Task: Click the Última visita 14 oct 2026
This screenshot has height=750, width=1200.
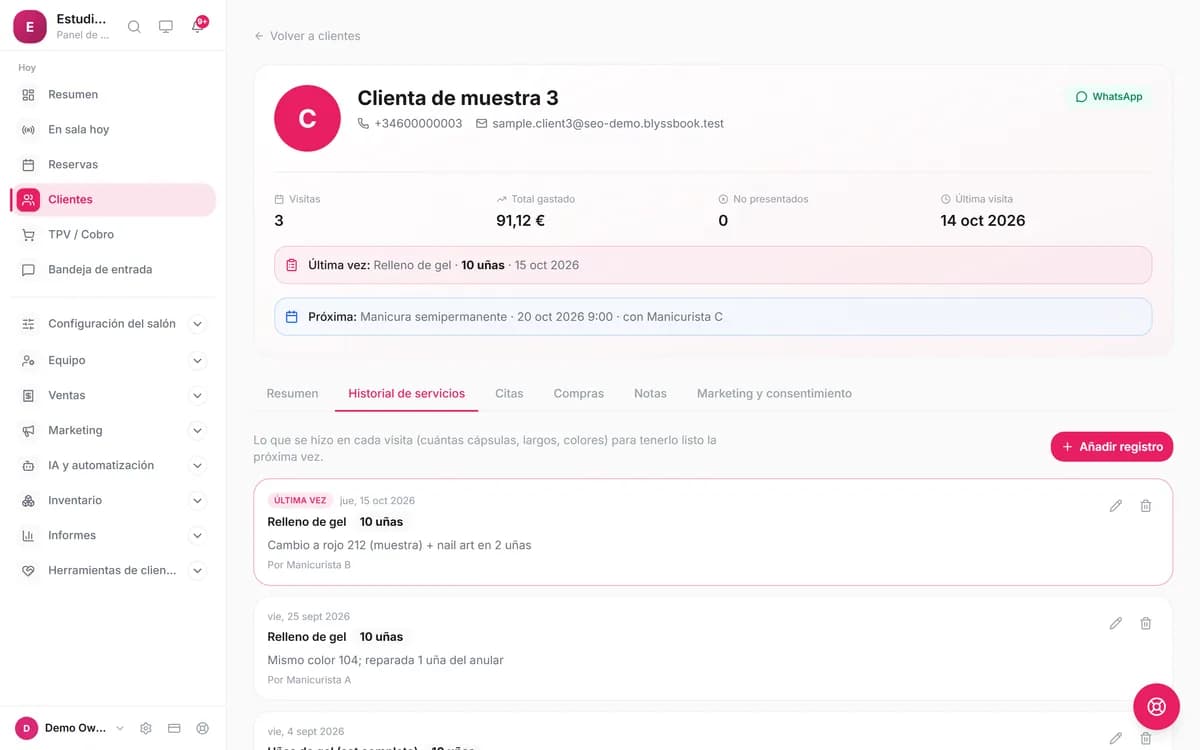Action: [983, 221]
